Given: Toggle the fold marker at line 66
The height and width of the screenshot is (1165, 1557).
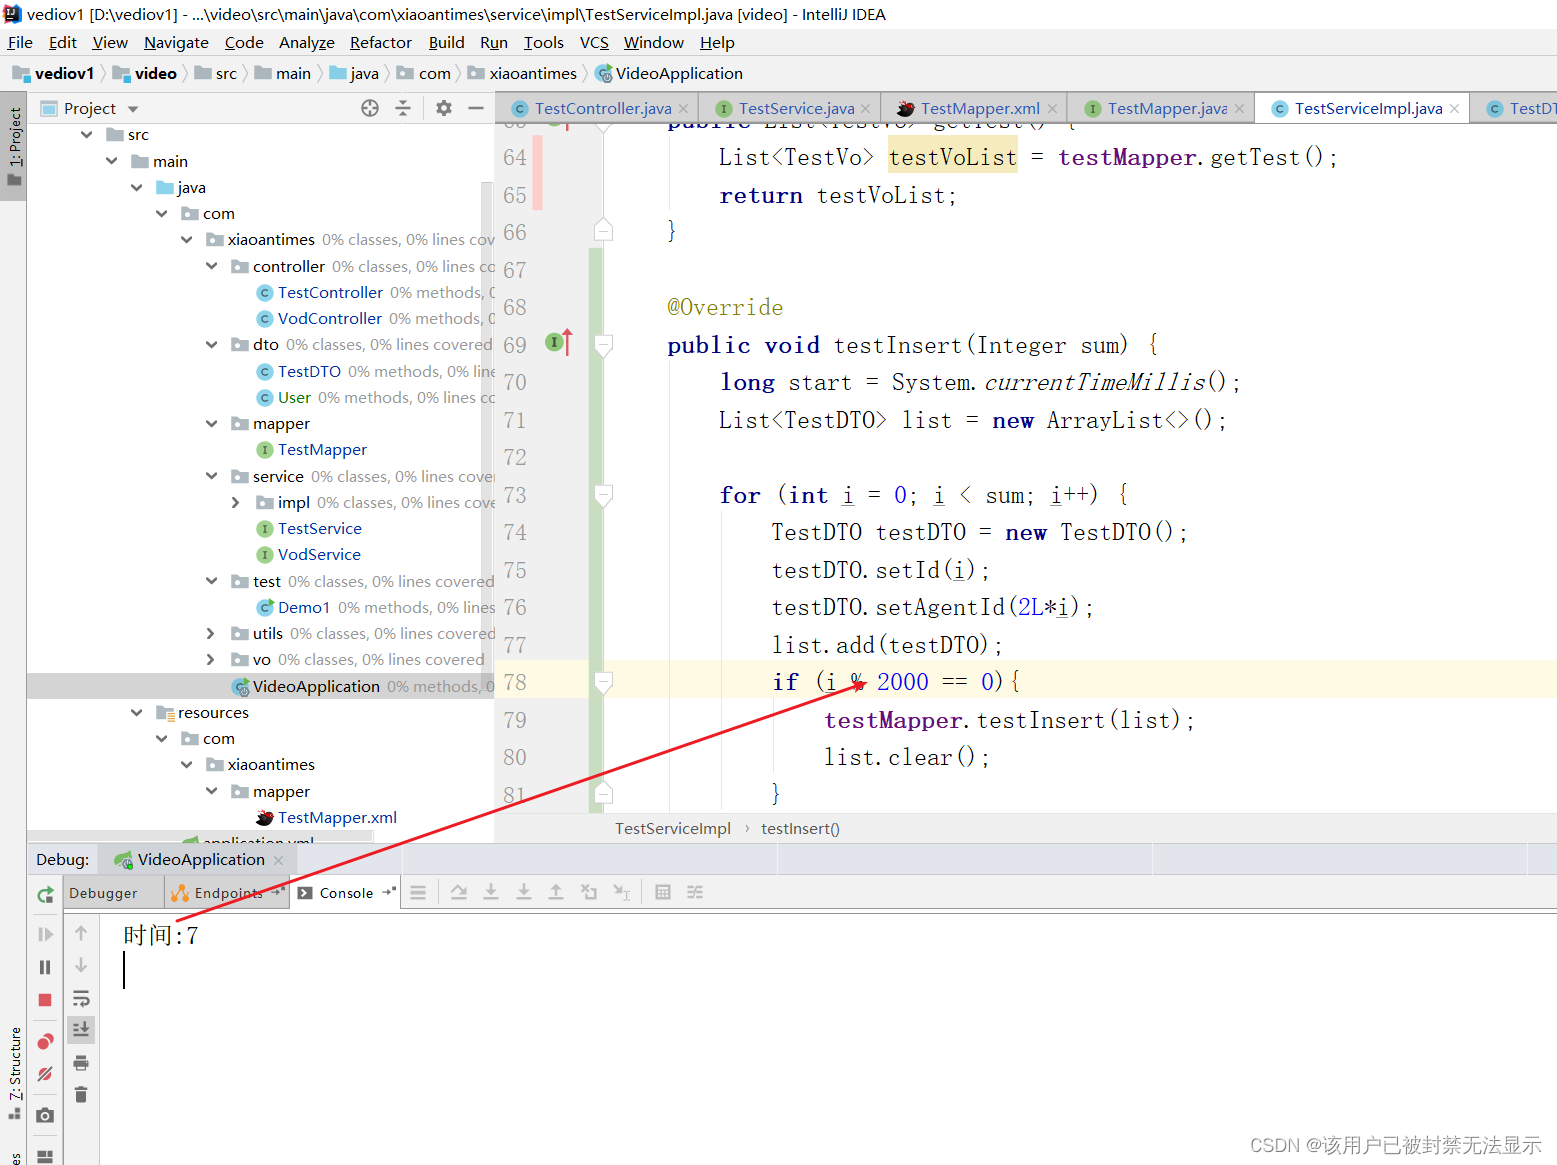Looking at the screenshot, I should pos(603,231).
